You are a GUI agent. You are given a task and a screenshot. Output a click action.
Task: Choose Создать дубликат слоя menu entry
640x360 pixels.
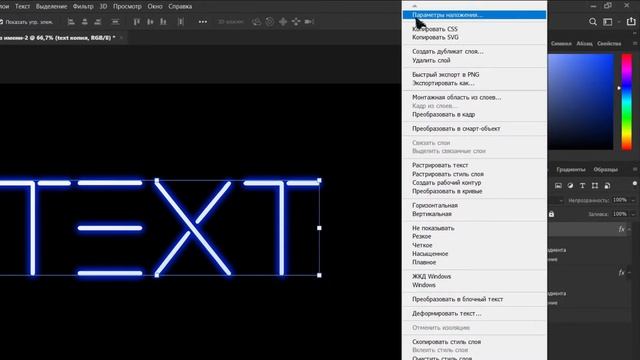click(x=448, y=52)
